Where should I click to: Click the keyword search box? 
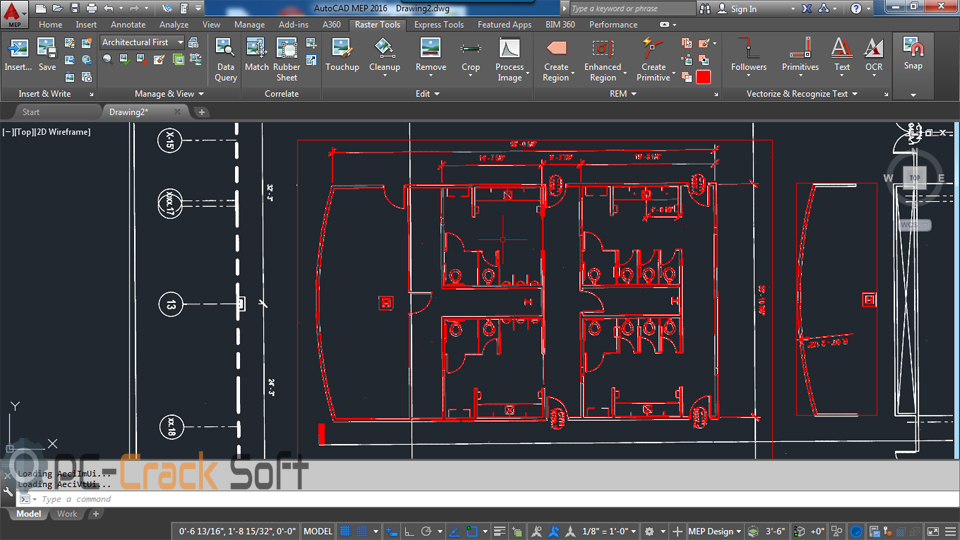(633, 9)
